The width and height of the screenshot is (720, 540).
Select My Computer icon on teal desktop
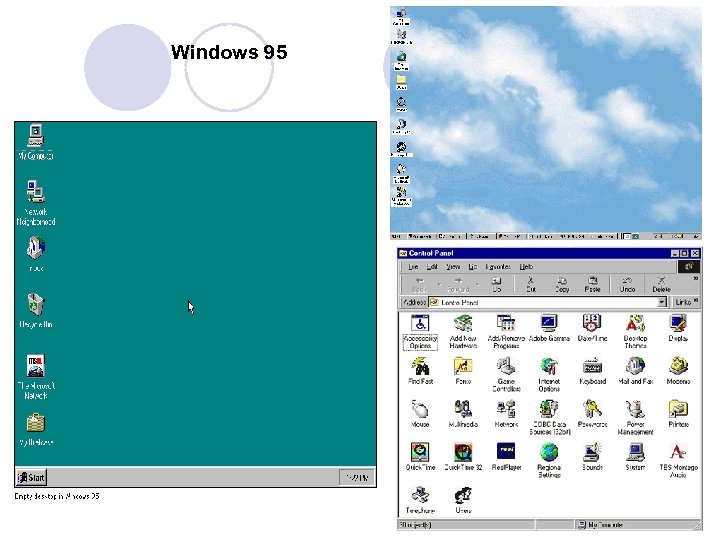[x=35, y=142]
